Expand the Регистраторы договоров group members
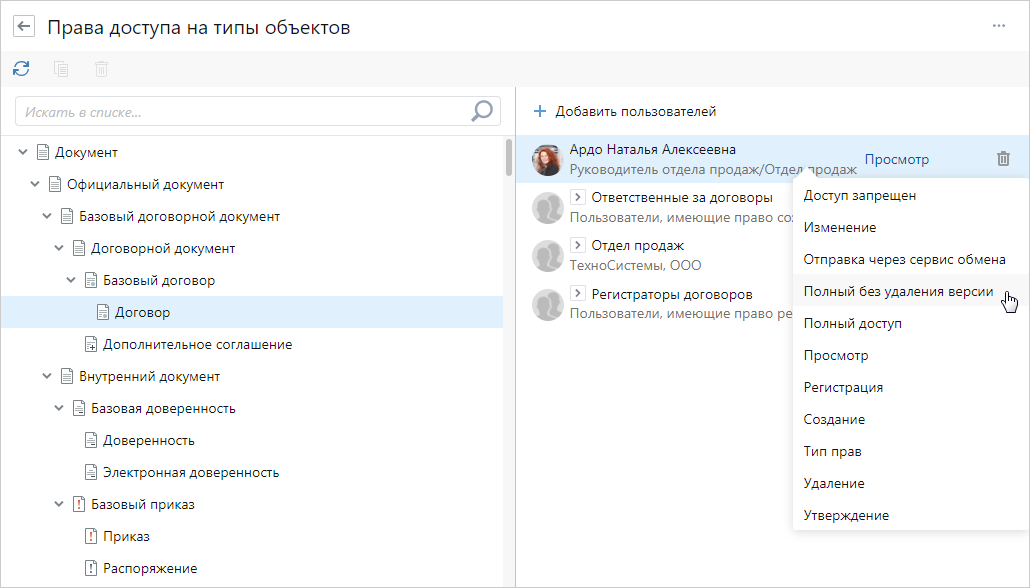 click(577, 294)
